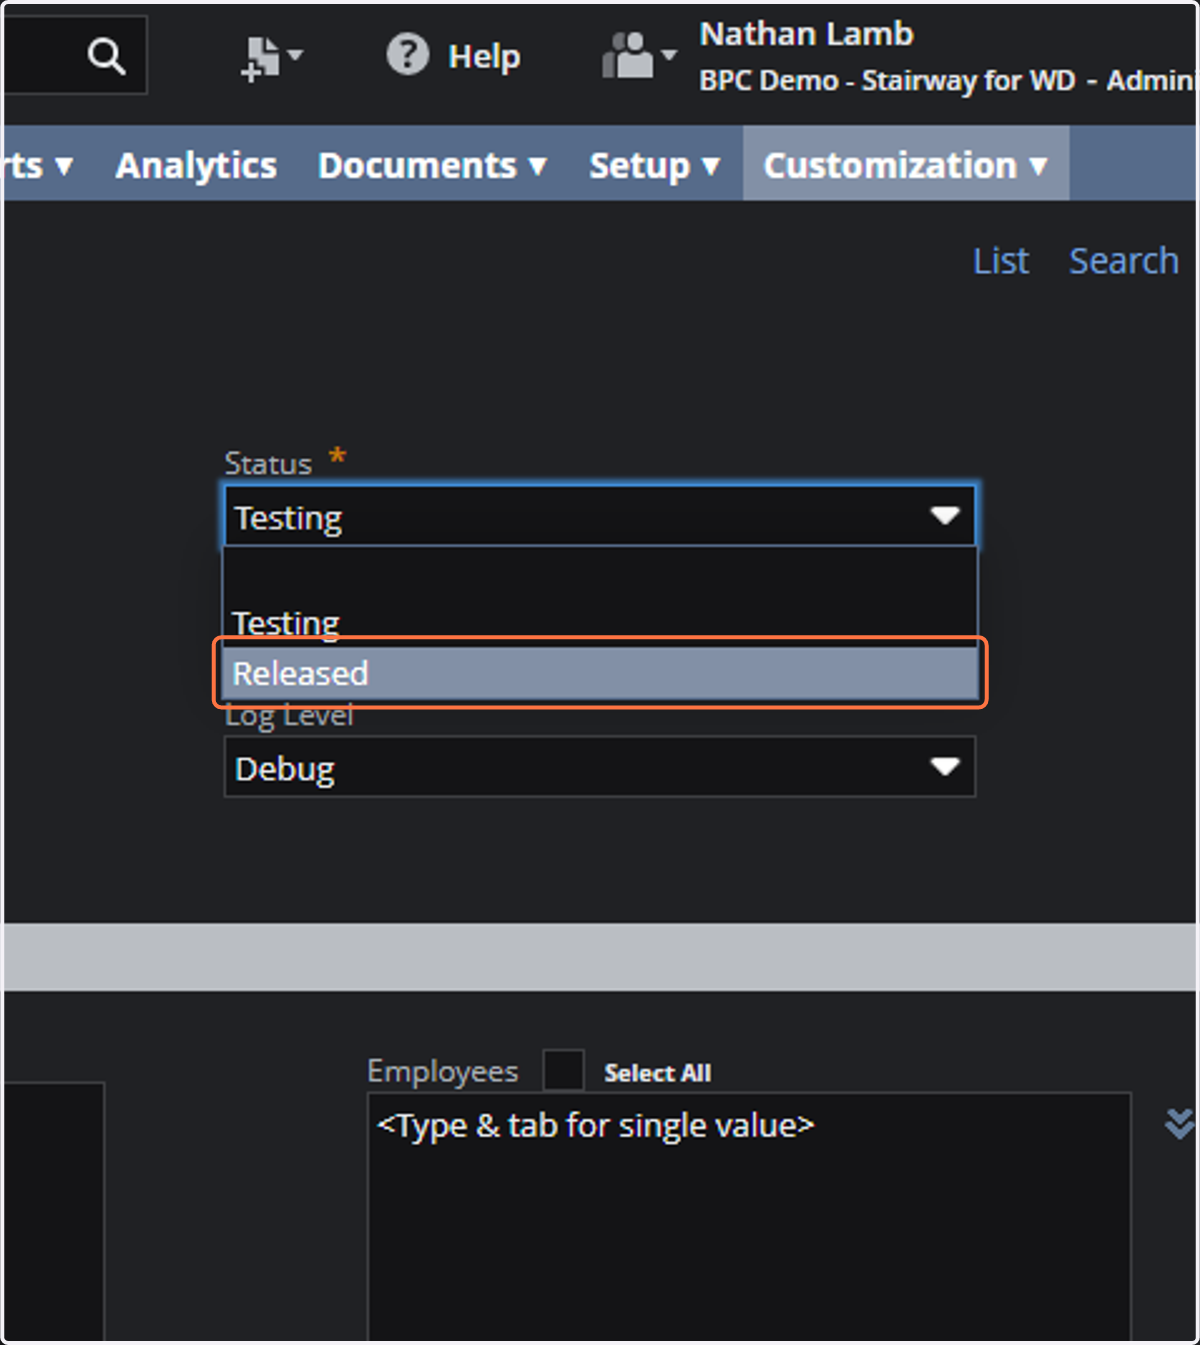Open the Customization menu
Image resolution: width=1200 pixels, height=1345 pixels.
click(905, 164)
